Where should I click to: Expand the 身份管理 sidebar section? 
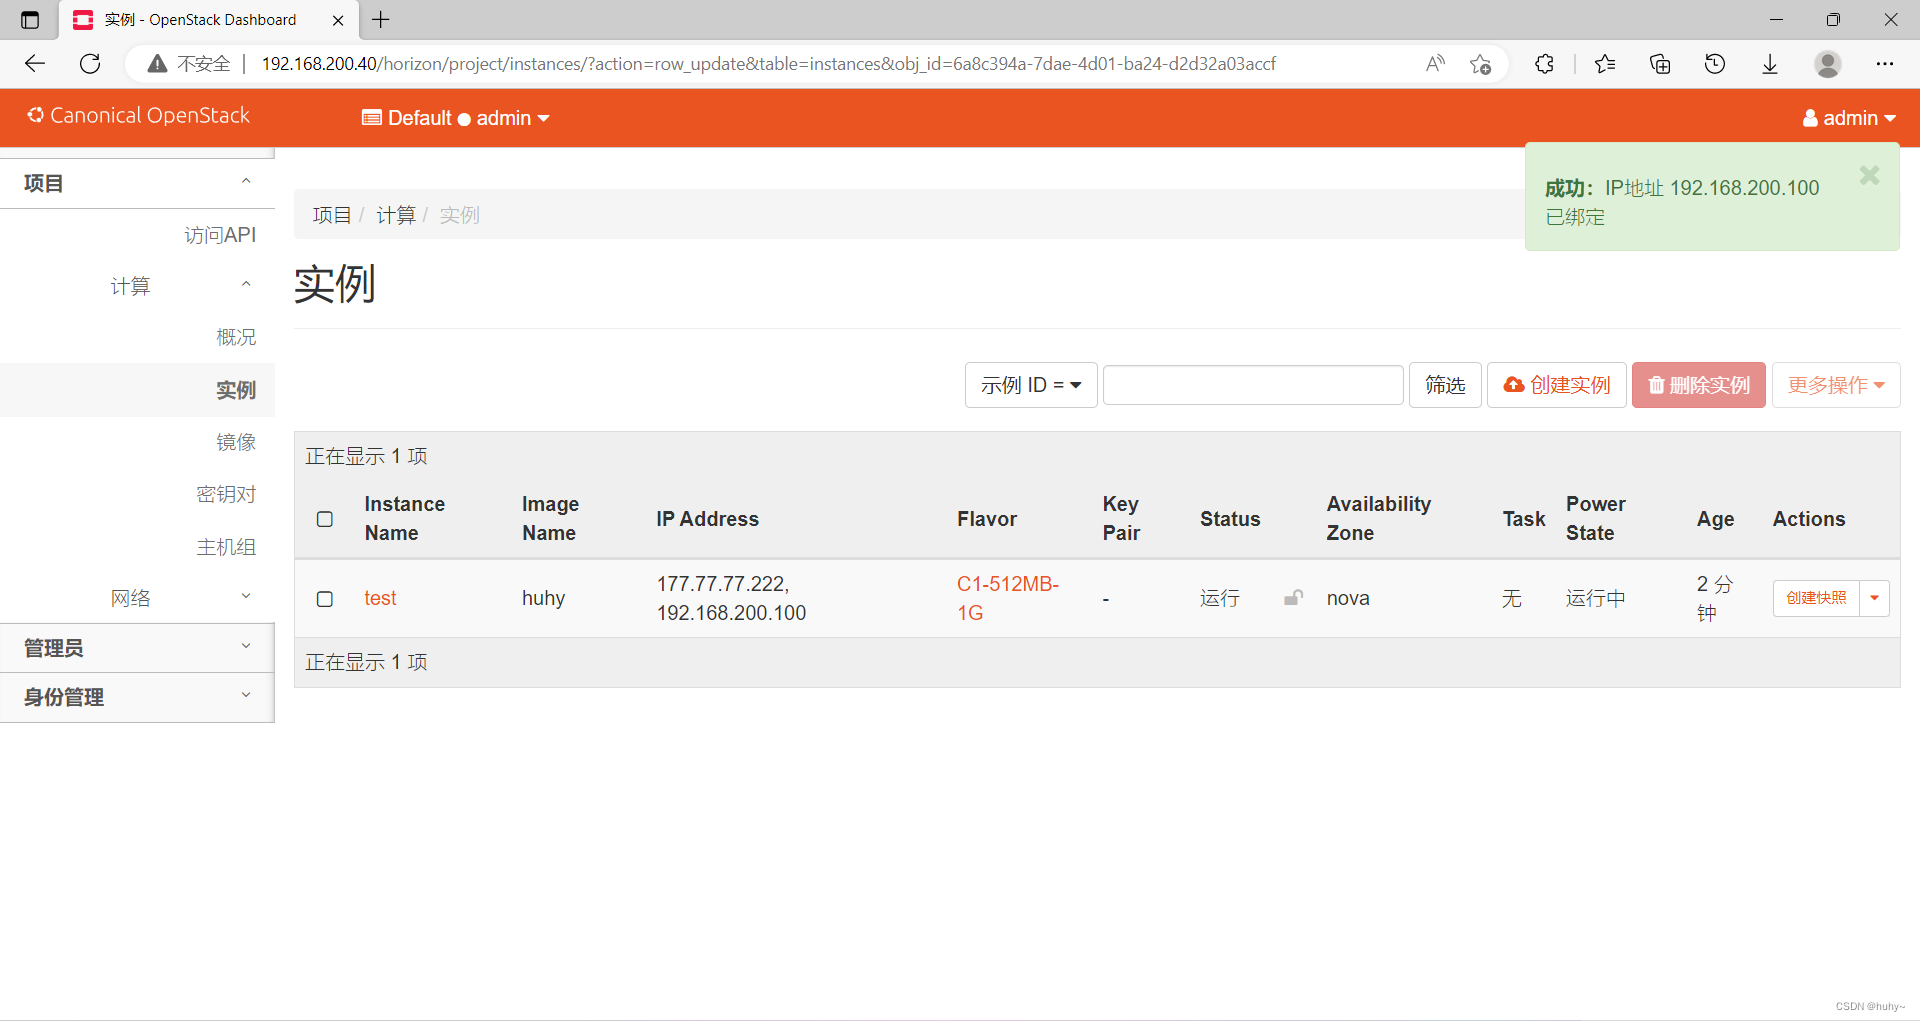(137, 697)
